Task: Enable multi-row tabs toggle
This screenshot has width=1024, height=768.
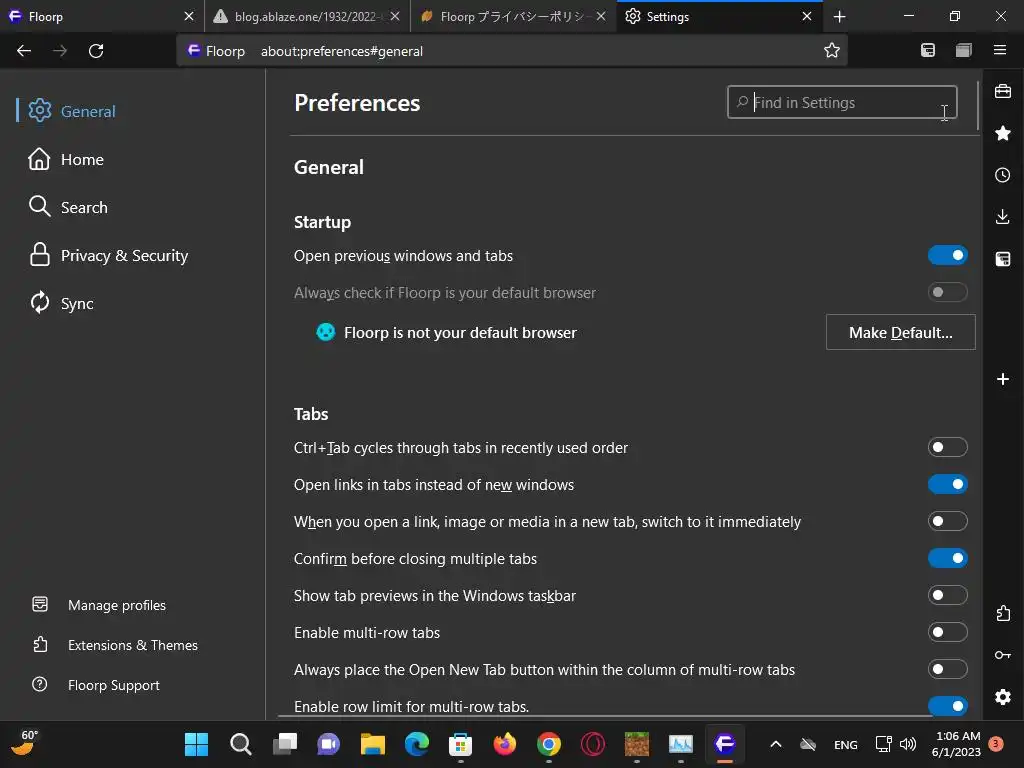Action: [948, 632]
